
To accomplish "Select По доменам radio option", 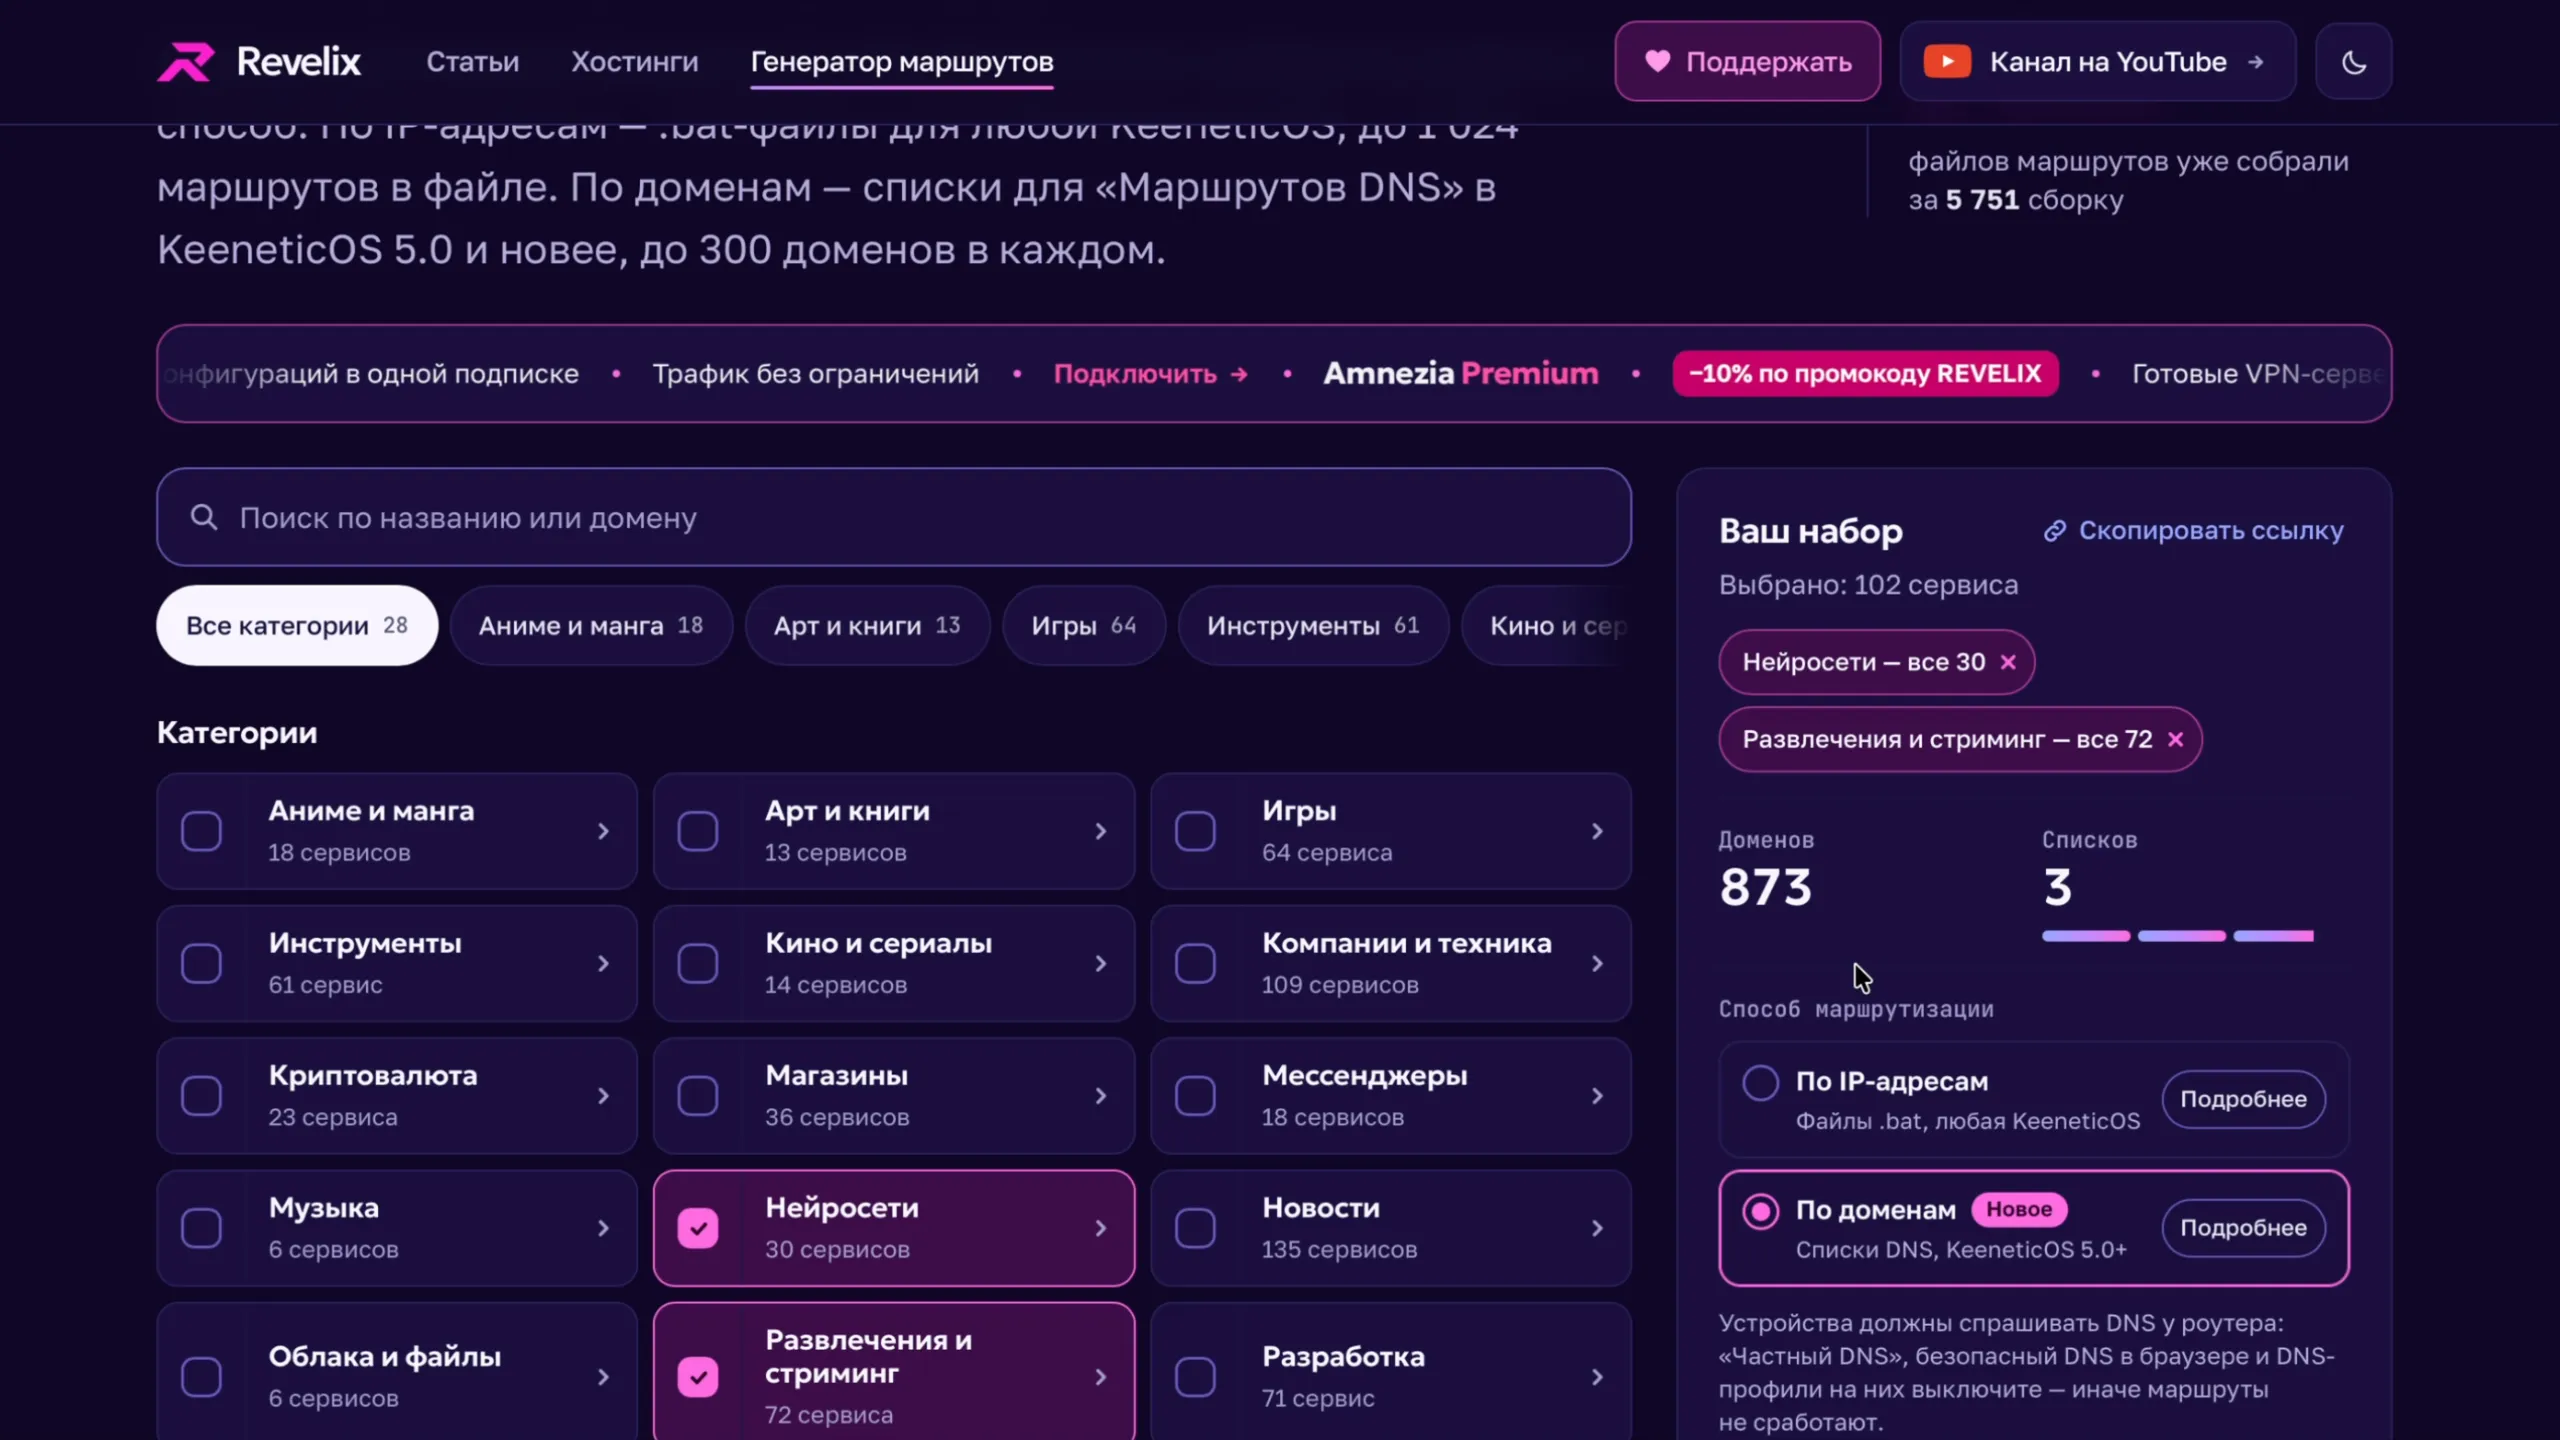I will click(x=1760, y=1211).
